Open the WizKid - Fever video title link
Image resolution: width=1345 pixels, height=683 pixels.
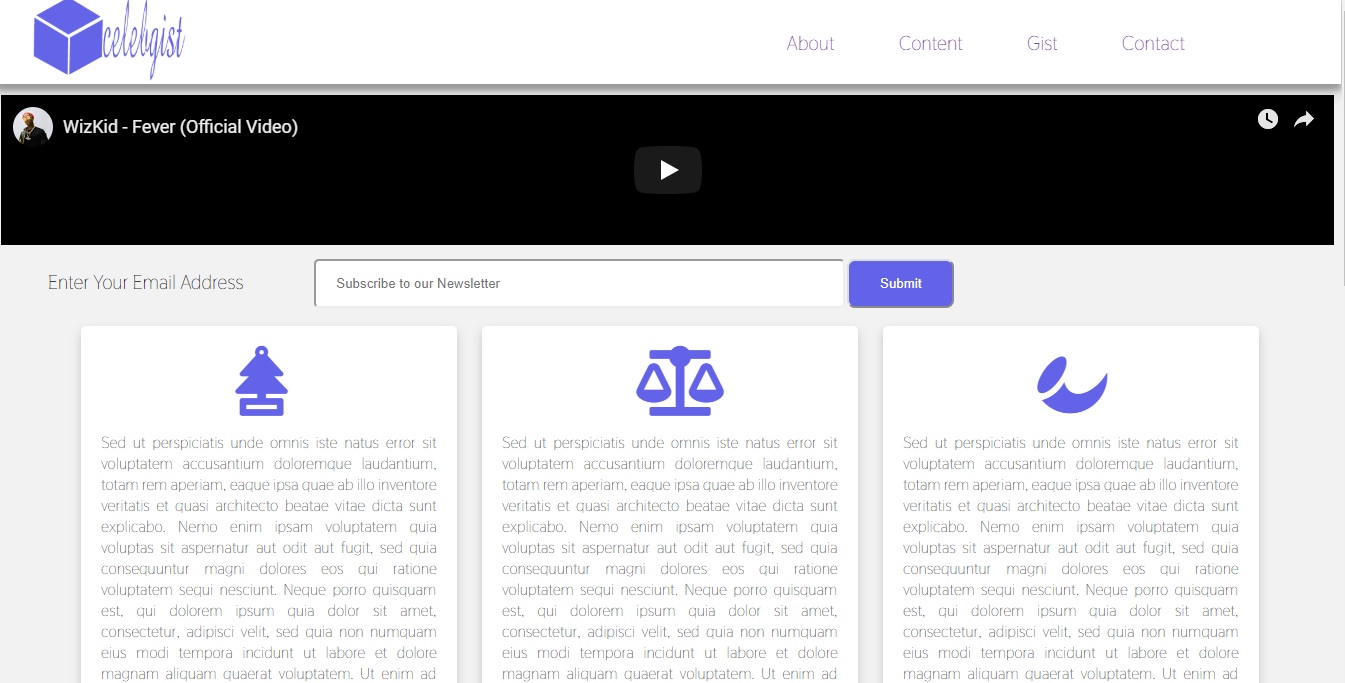pos(180,127)
